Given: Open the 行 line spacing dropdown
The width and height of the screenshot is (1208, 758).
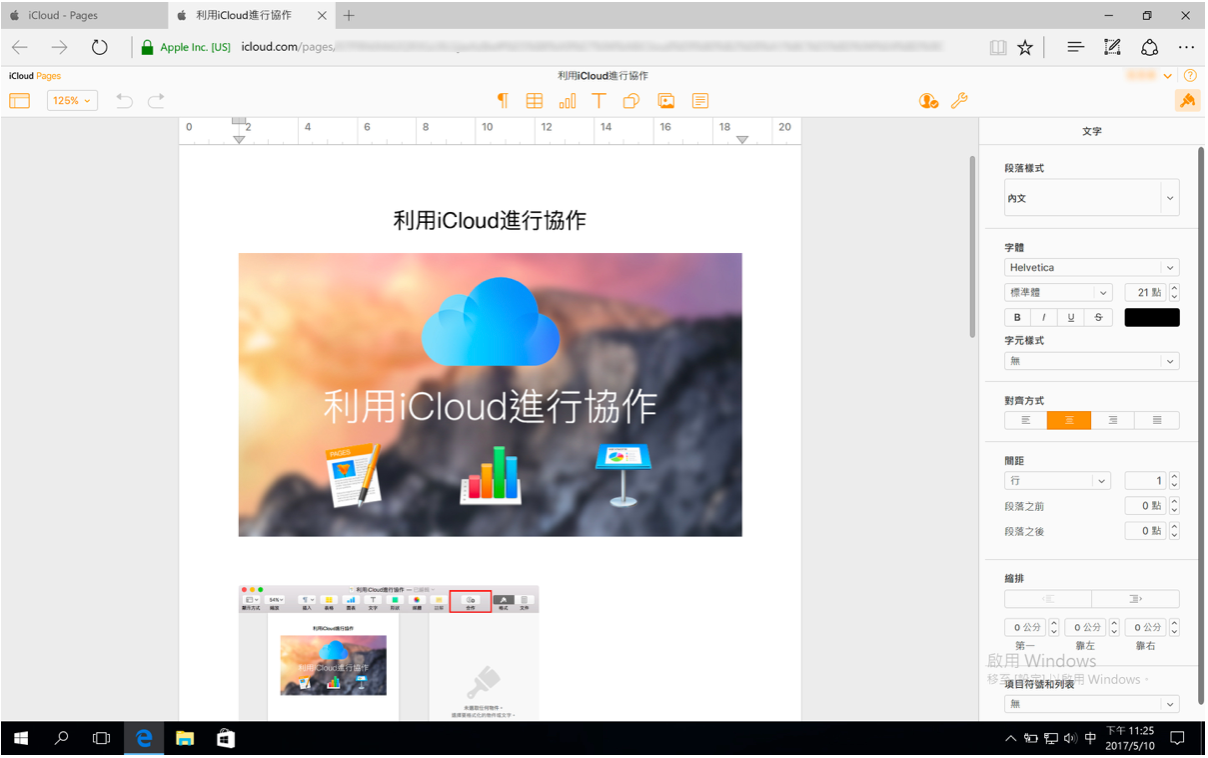Looking at the screenshot, I should pos(1058,481).
